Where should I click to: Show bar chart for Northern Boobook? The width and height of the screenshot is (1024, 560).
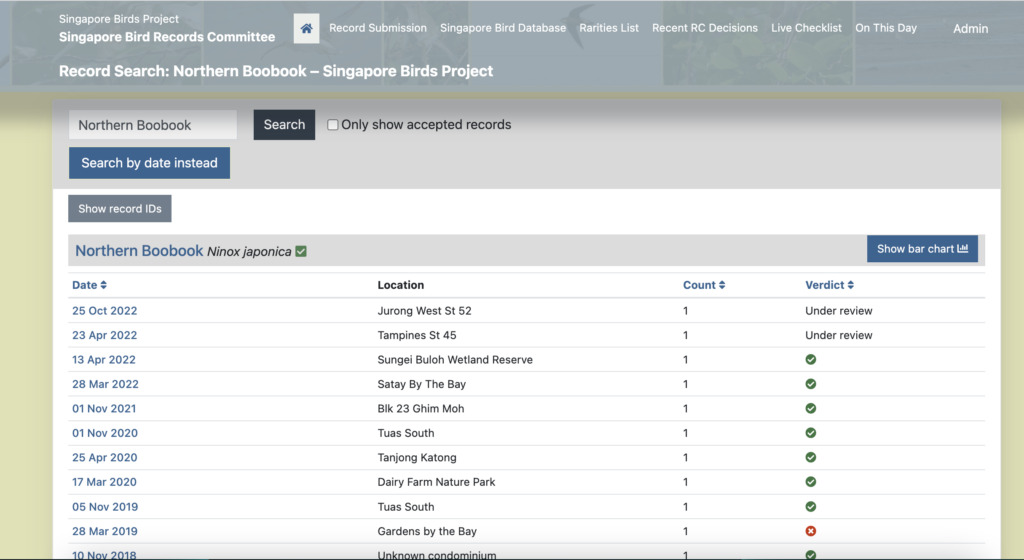pos(922,249)
